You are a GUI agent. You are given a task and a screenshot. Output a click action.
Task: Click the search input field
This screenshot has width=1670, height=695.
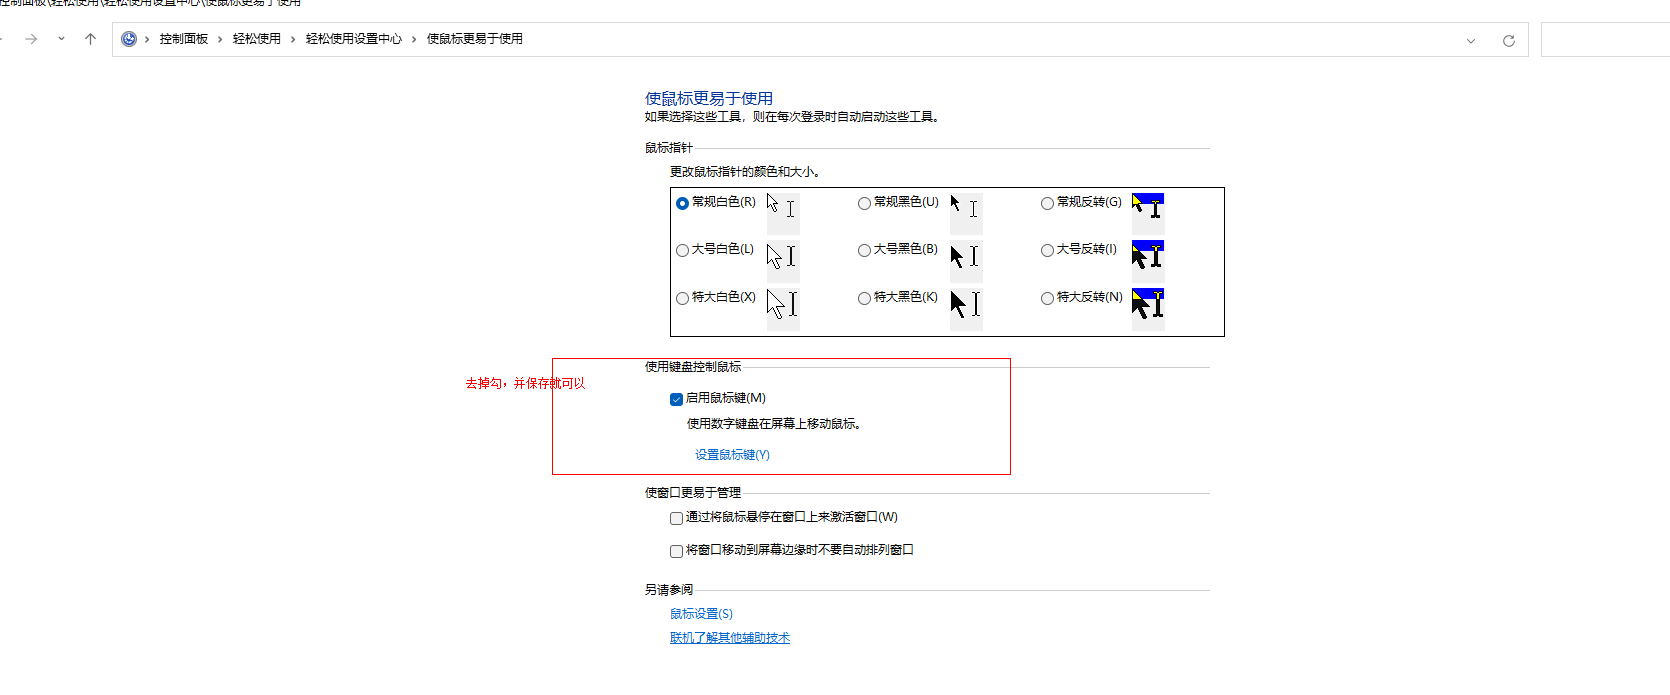coord(1605,39)
